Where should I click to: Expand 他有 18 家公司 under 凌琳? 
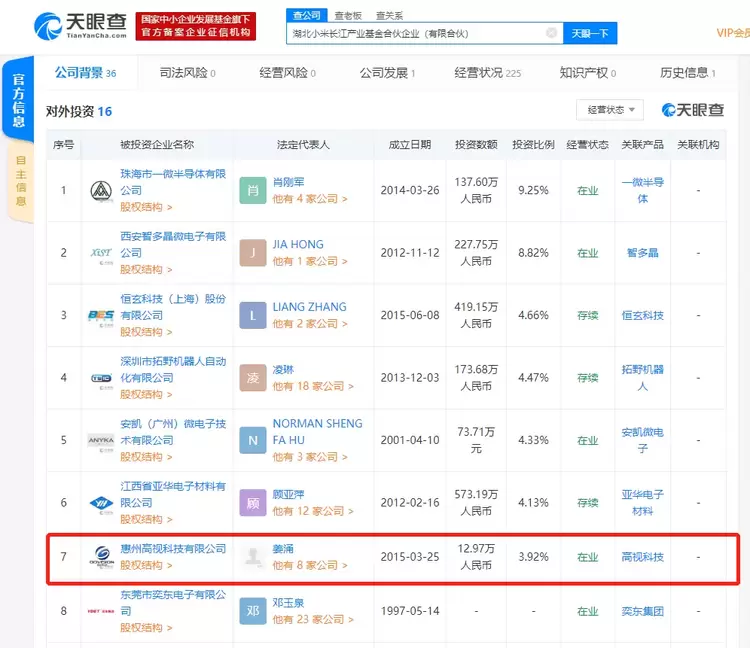click(310, 386)
